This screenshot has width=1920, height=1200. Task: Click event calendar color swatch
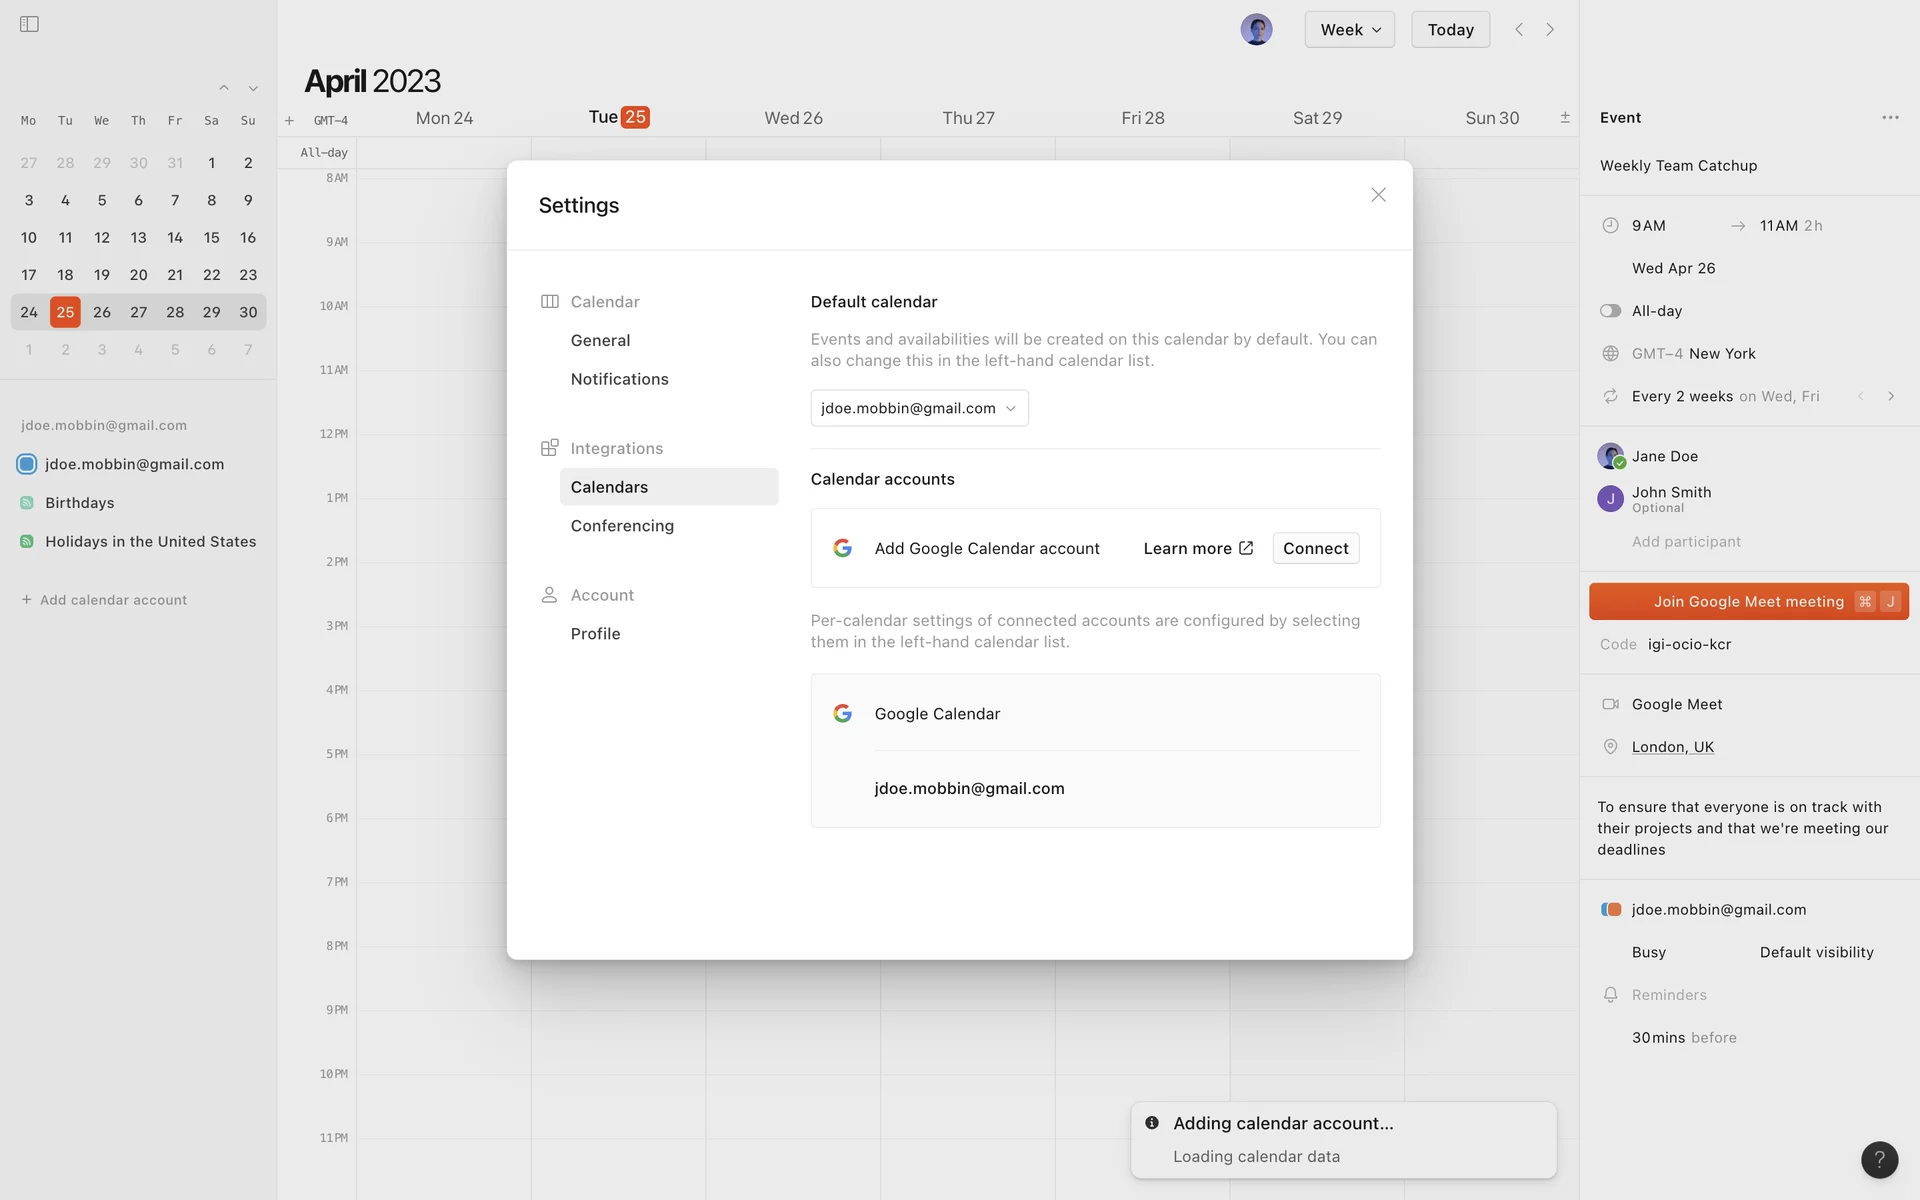[1611, 910]
